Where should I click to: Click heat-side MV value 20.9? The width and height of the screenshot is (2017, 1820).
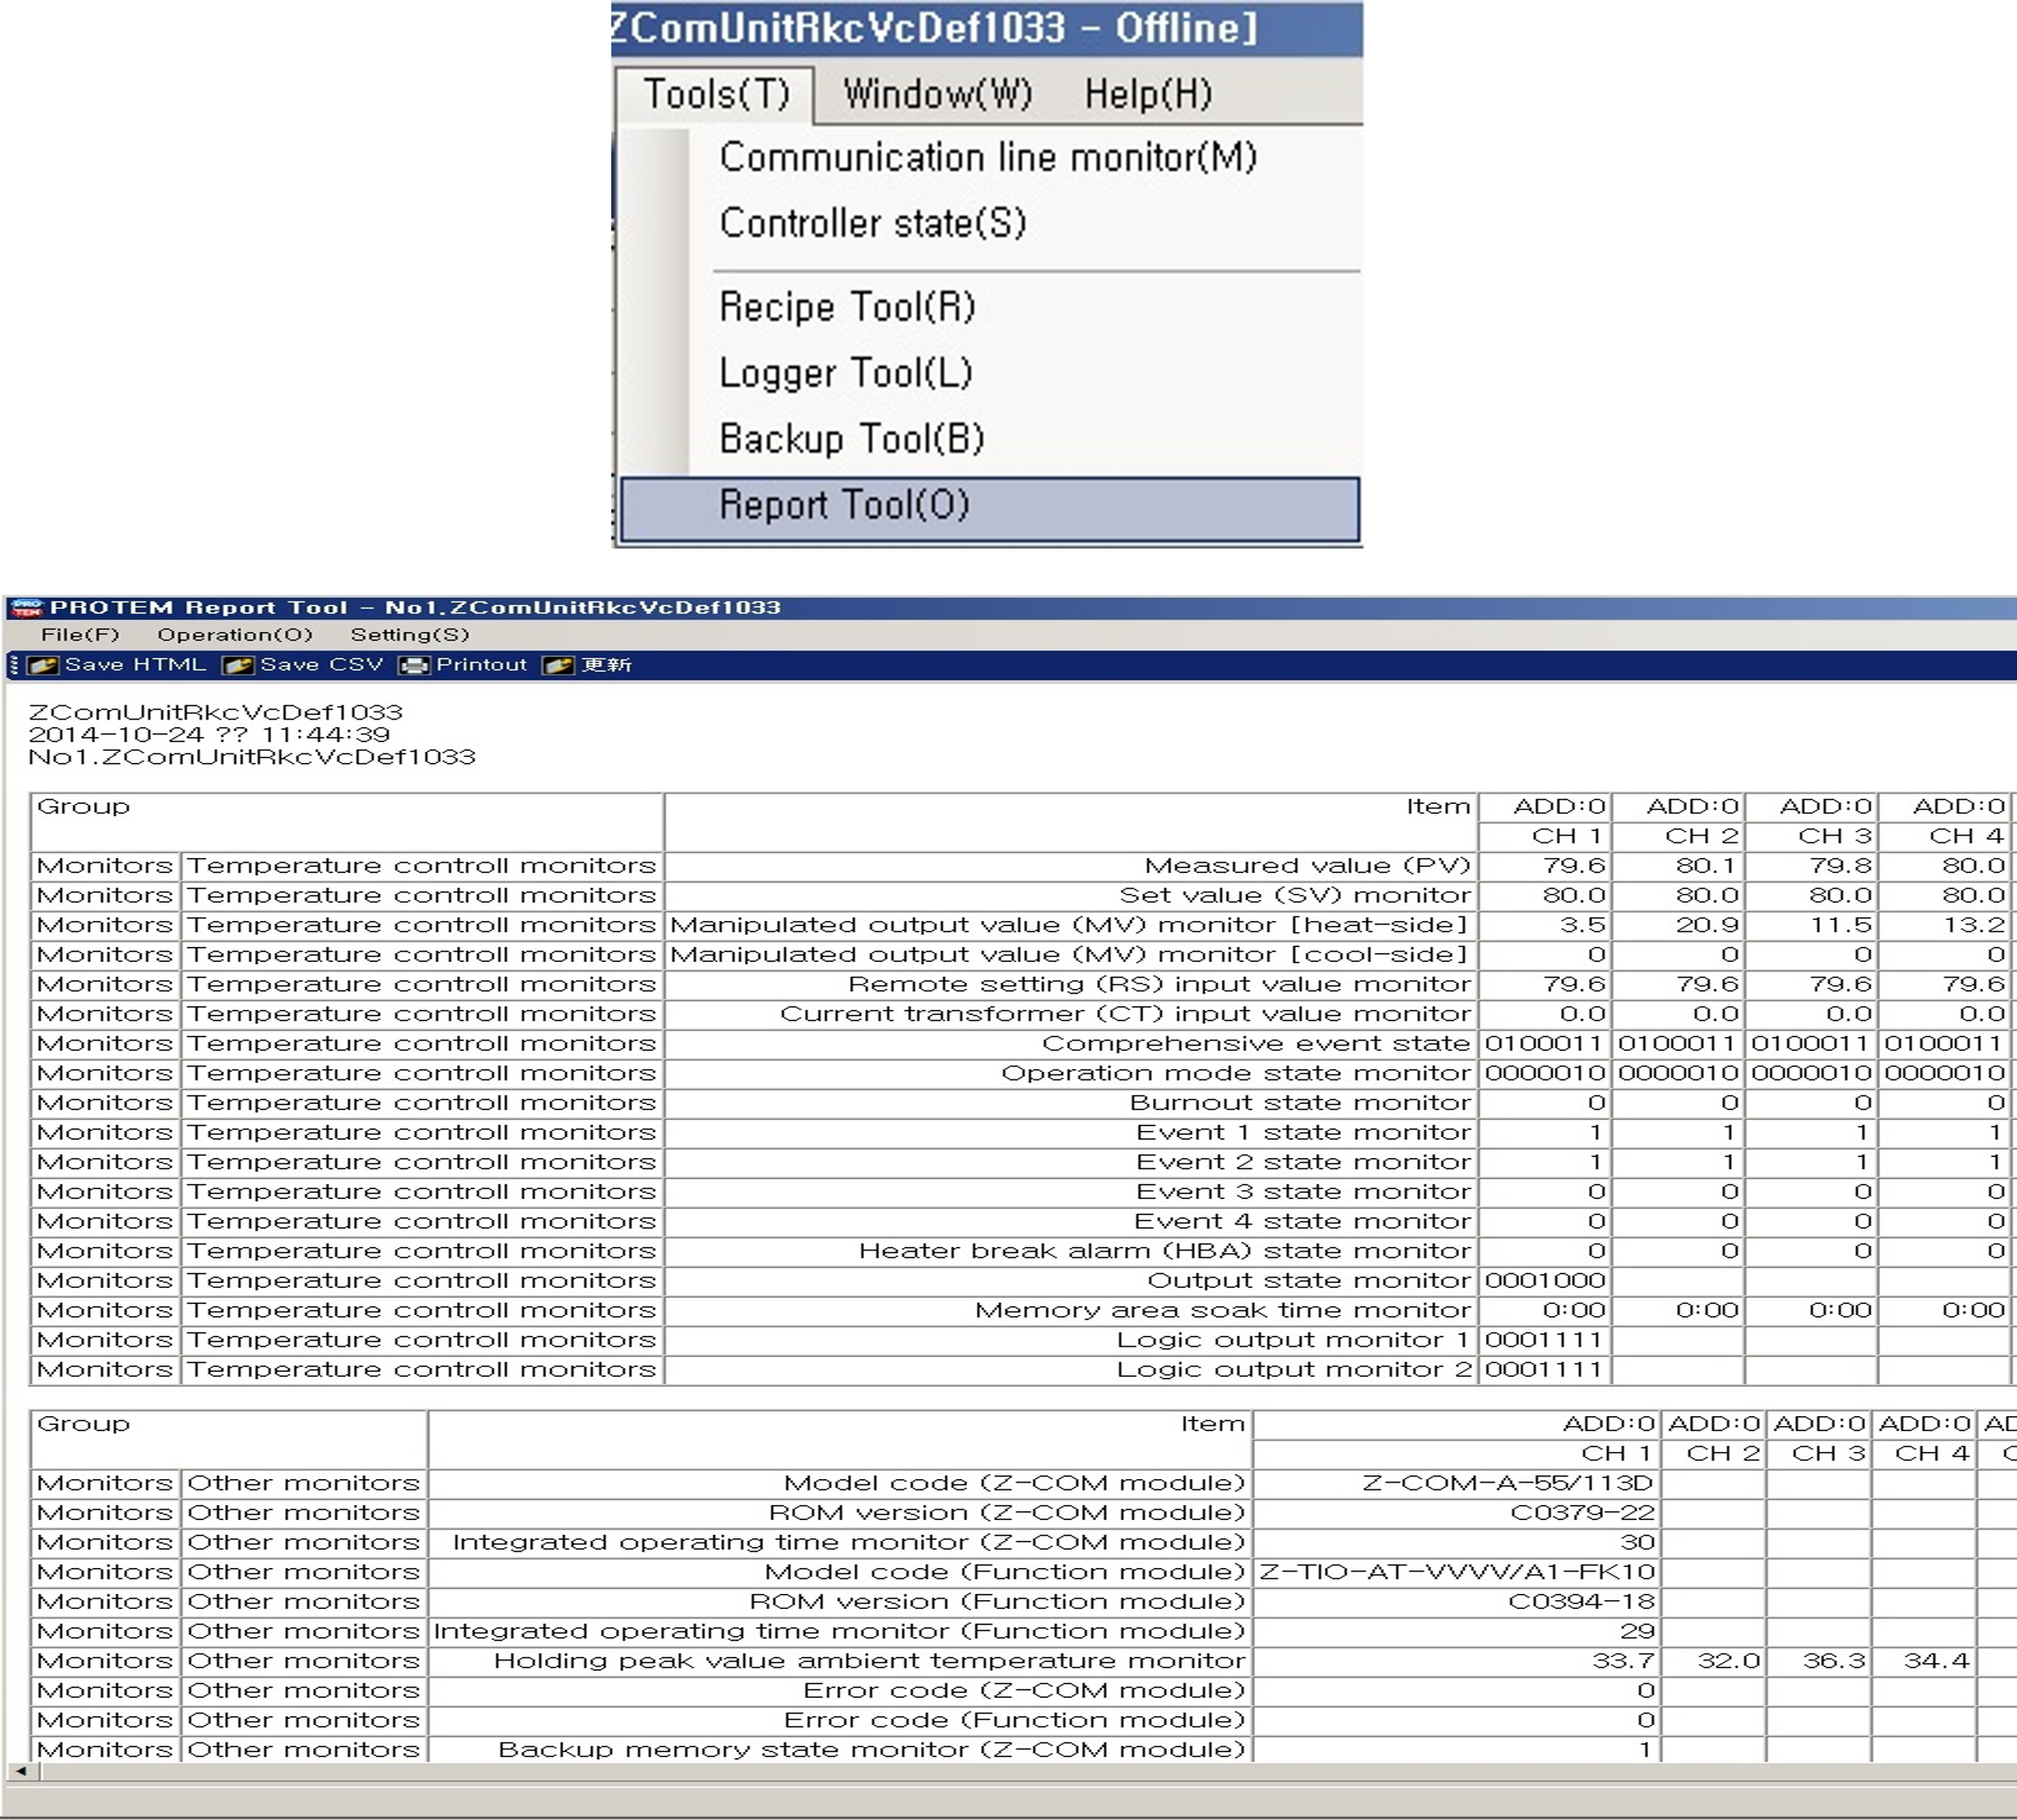click(x=1677, y=925)
